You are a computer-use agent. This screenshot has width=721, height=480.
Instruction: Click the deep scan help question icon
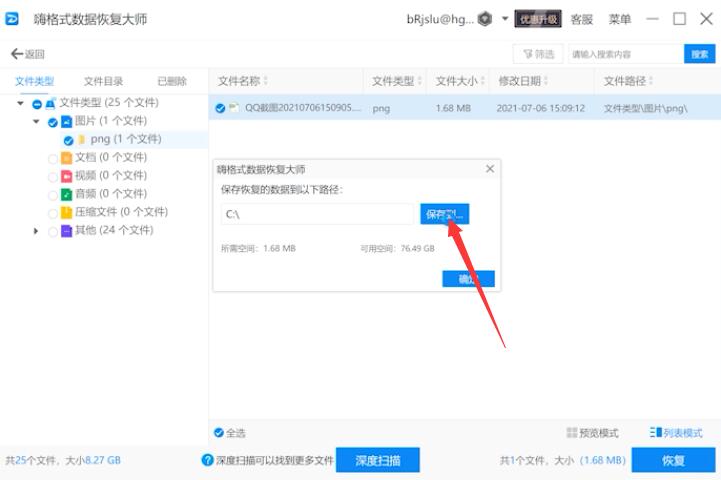click(x=207, y=460)
